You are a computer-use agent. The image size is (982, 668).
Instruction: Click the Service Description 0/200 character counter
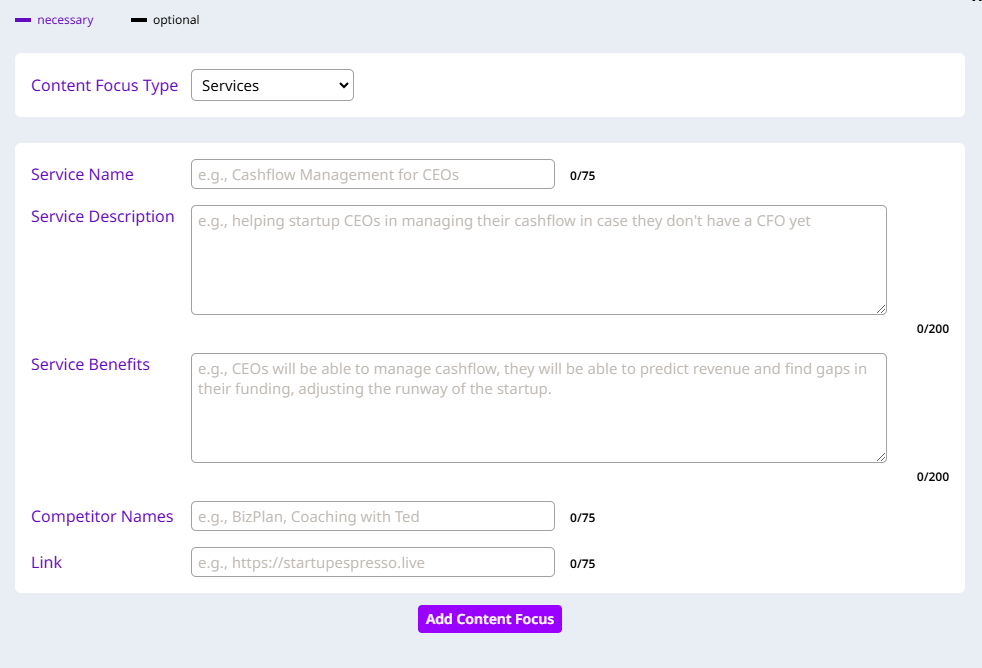click(932, 329)
